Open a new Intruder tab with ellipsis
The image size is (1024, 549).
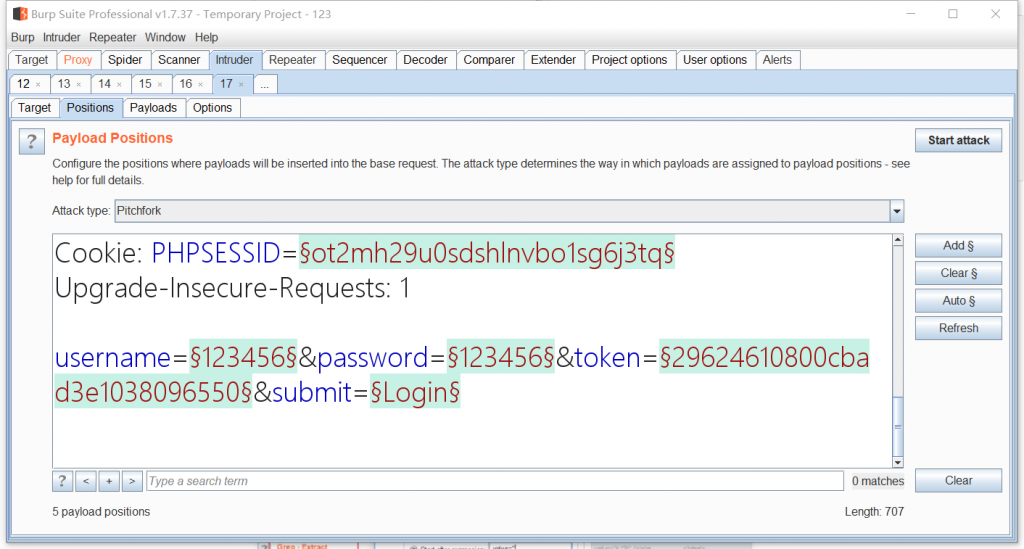point(265,85)
